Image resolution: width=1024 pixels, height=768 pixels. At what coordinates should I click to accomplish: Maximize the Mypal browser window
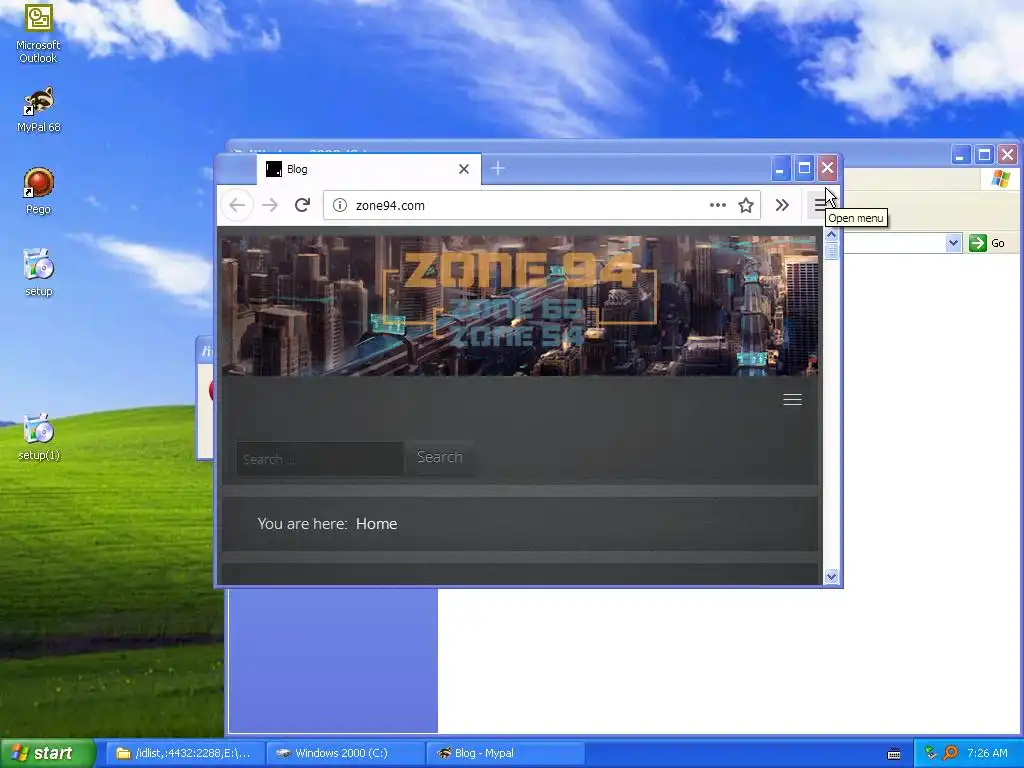804,168
